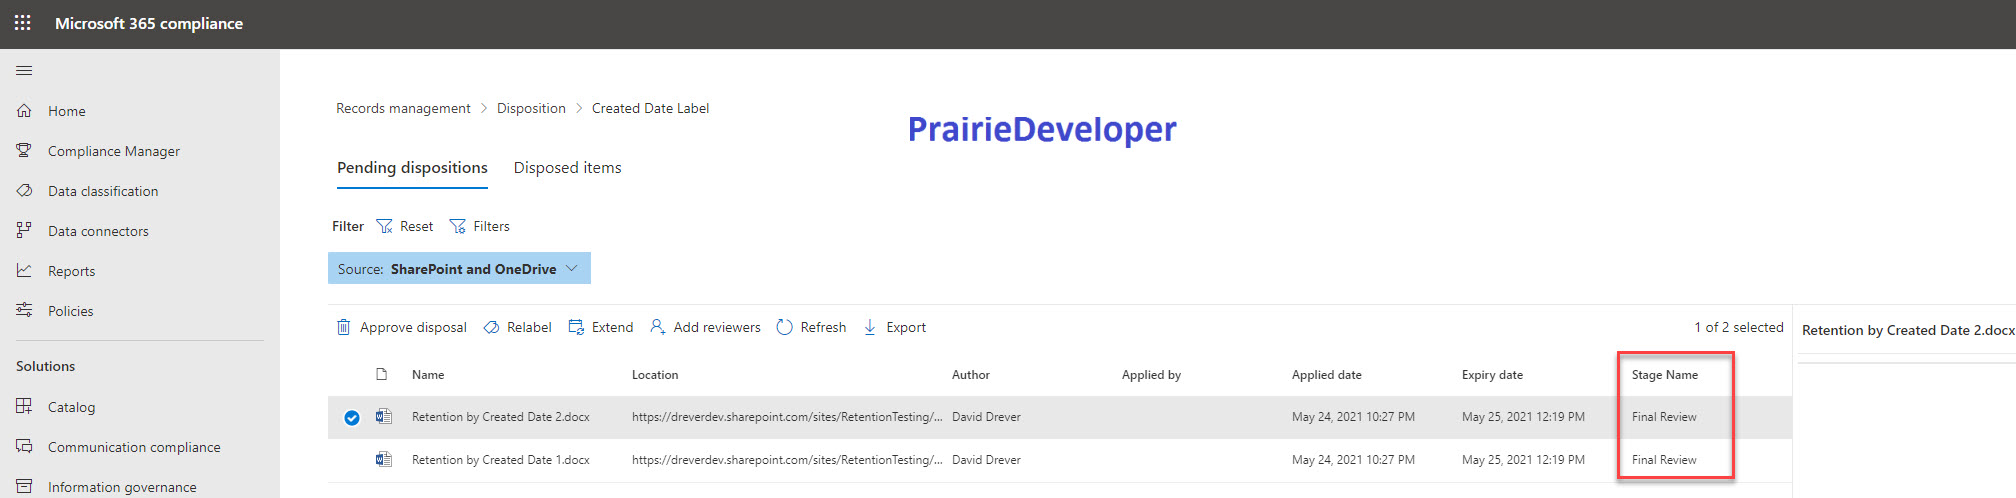
Task: Select file name Retention by Created Date 1.docx
Action: point(501,460)
